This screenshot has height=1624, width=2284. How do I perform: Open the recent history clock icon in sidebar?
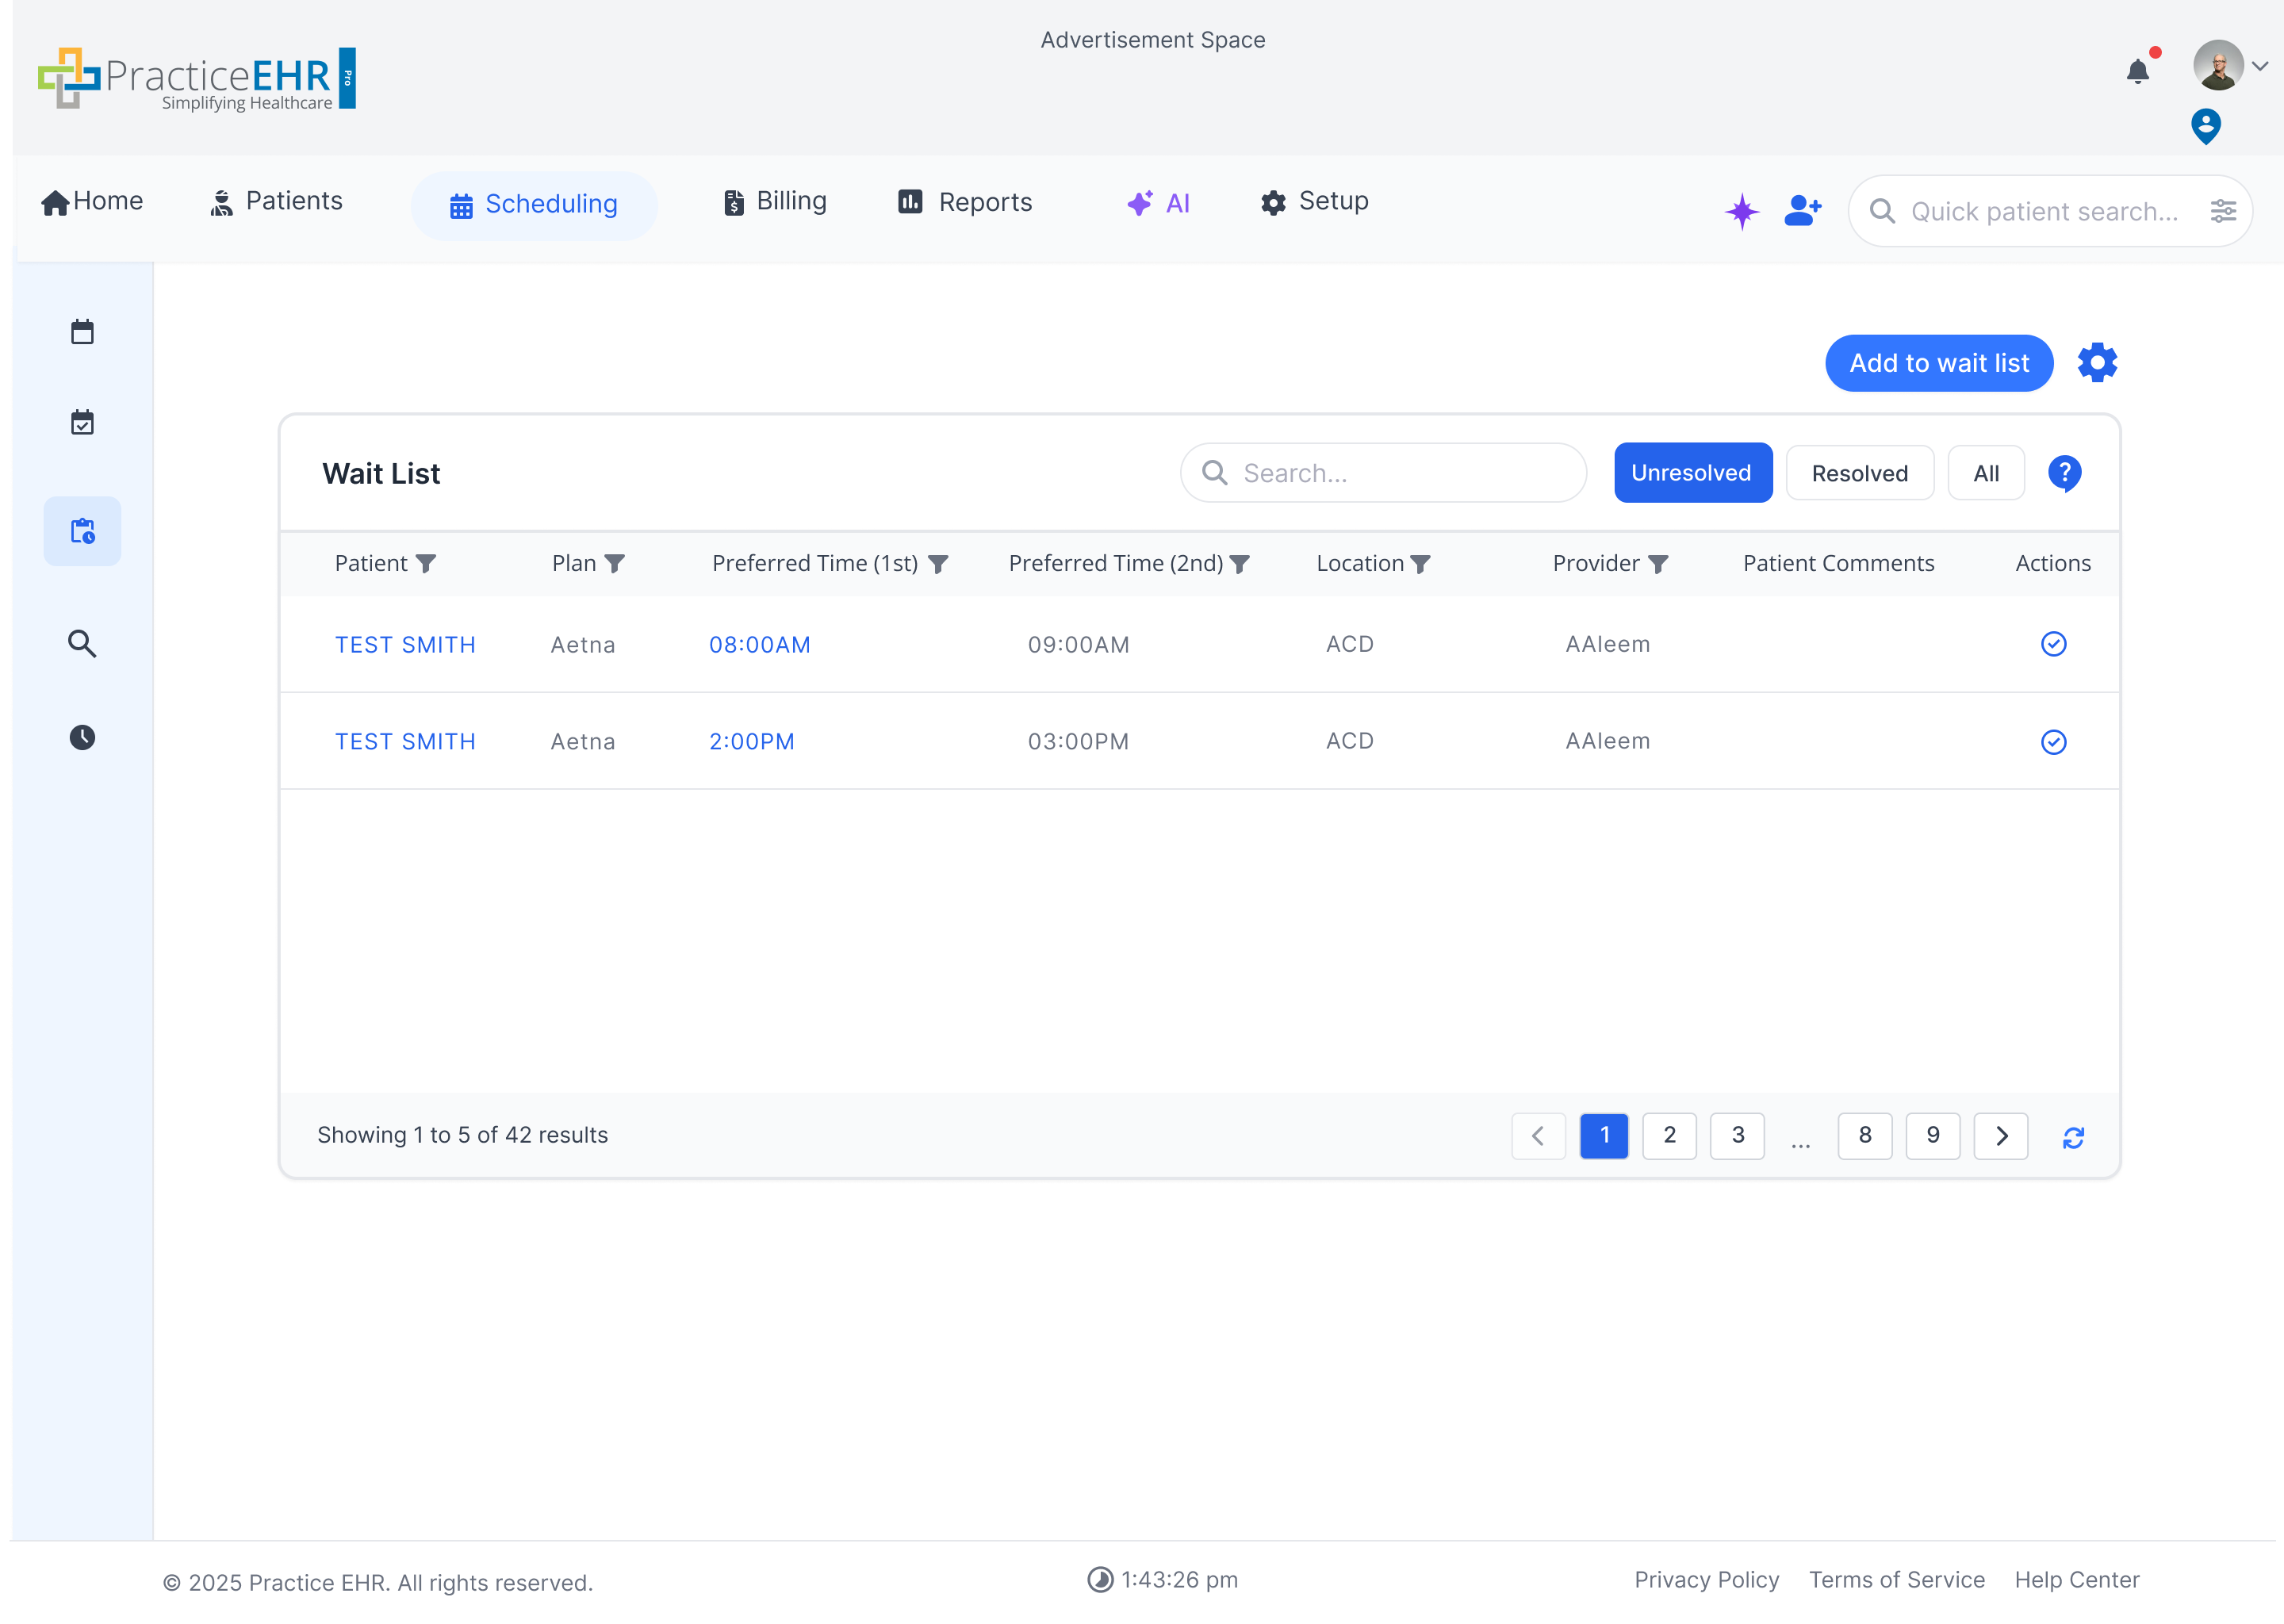point(82,737)
